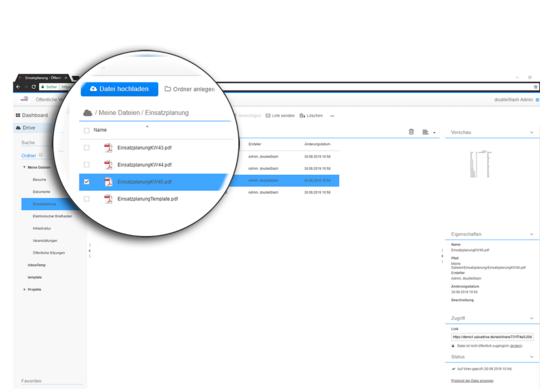540x389 pixels.
Task: Sort files by the Name column
Action: tap(100, 130)
